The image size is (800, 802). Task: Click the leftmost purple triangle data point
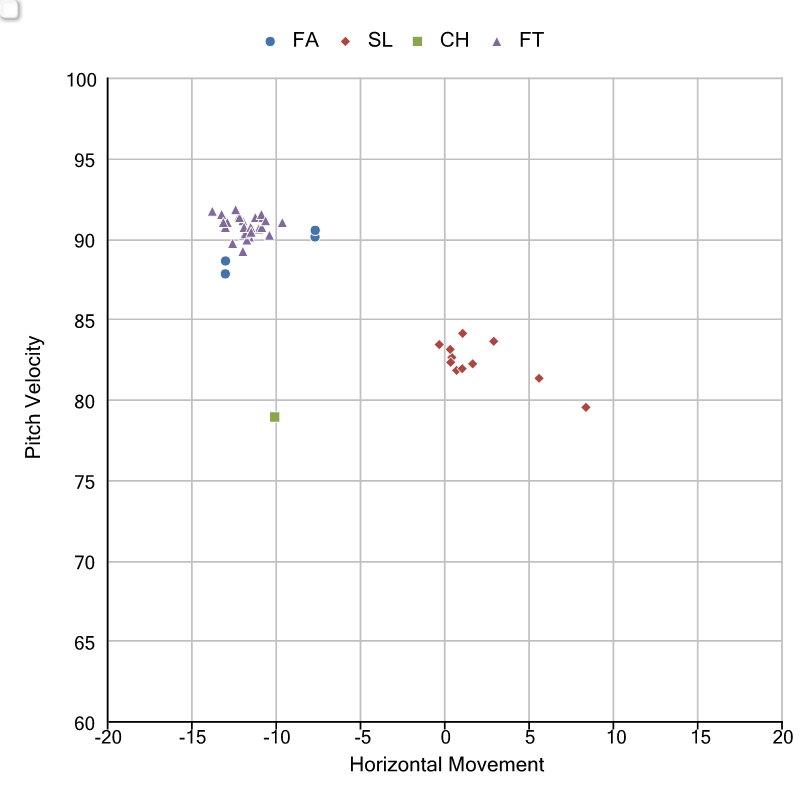click(212, 212)
